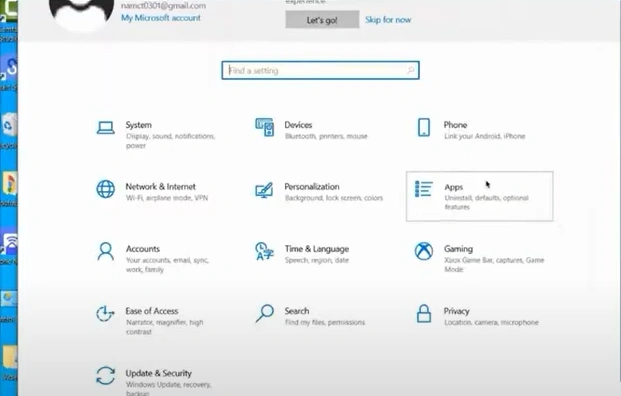Open the Devices settings icon

(265, 128)
